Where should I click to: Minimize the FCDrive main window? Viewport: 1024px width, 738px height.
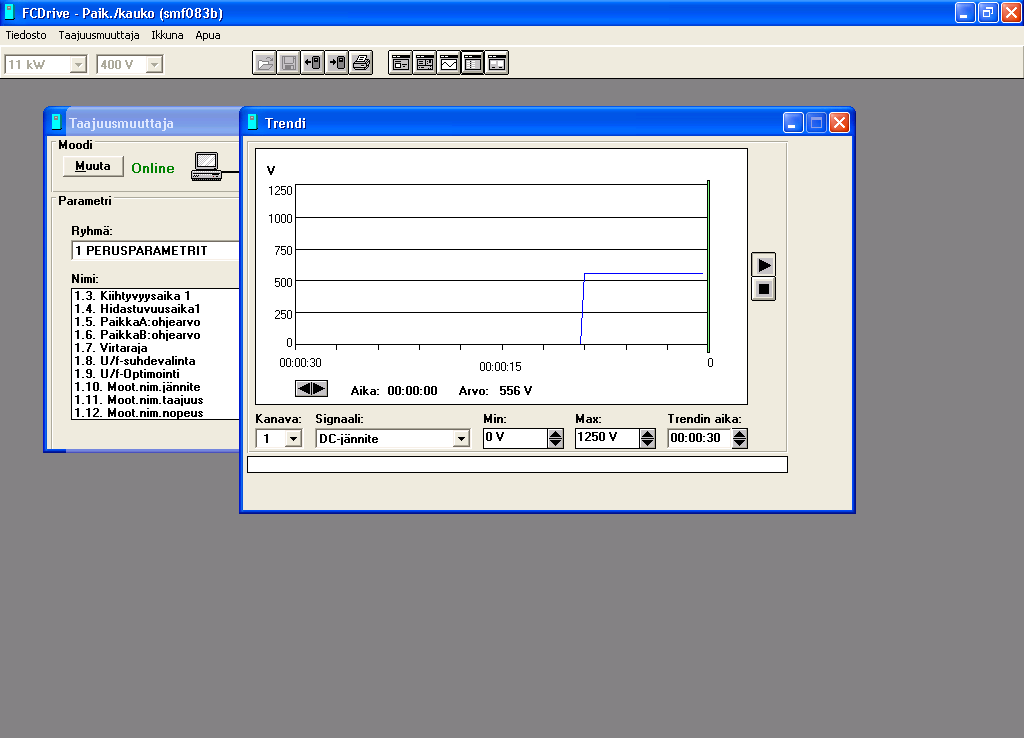pos(965,12)
